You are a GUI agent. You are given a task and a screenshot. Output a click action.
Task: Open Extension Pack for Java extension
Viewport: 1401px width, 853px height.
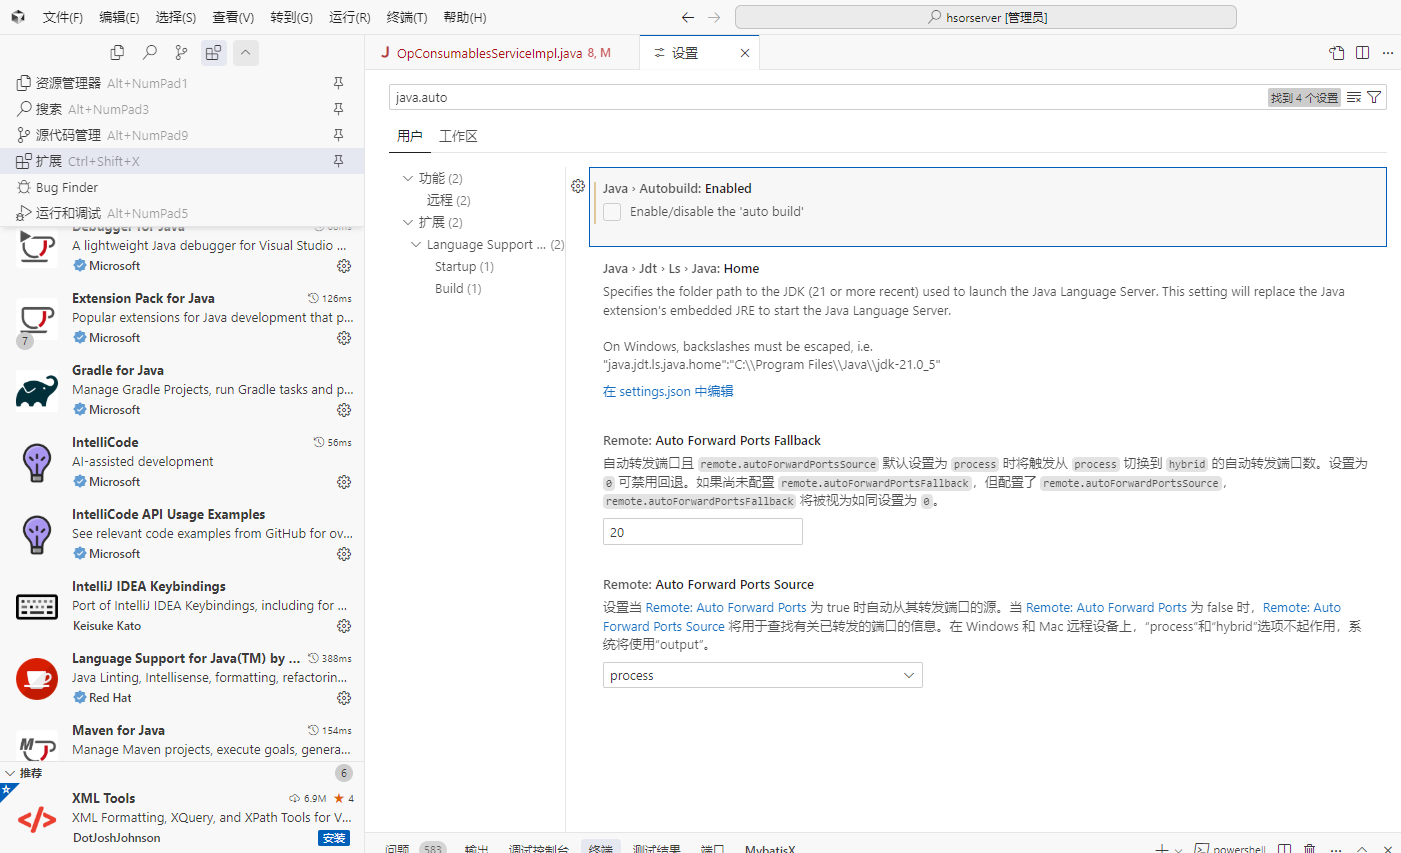tap(182, 319)
